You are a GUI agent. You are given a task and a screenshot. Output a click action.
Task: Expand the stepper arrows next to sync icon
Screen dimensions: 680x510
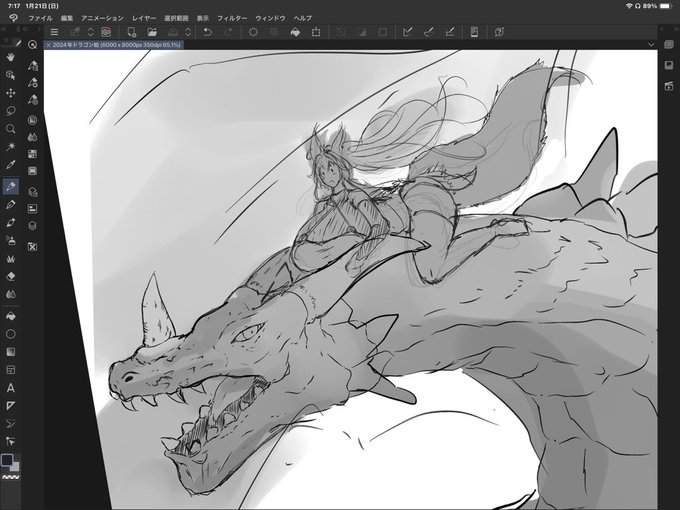(x=91, y=32)
